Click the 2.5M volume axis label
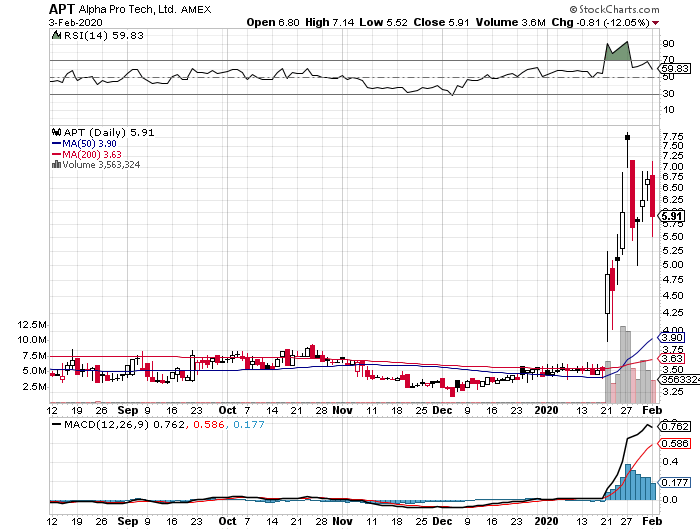 tap(34, 386)
